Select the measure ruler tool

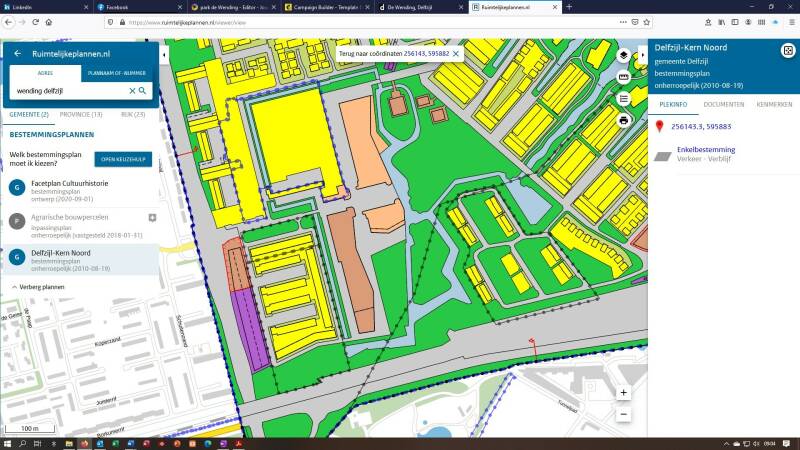(x=623, y=77)
